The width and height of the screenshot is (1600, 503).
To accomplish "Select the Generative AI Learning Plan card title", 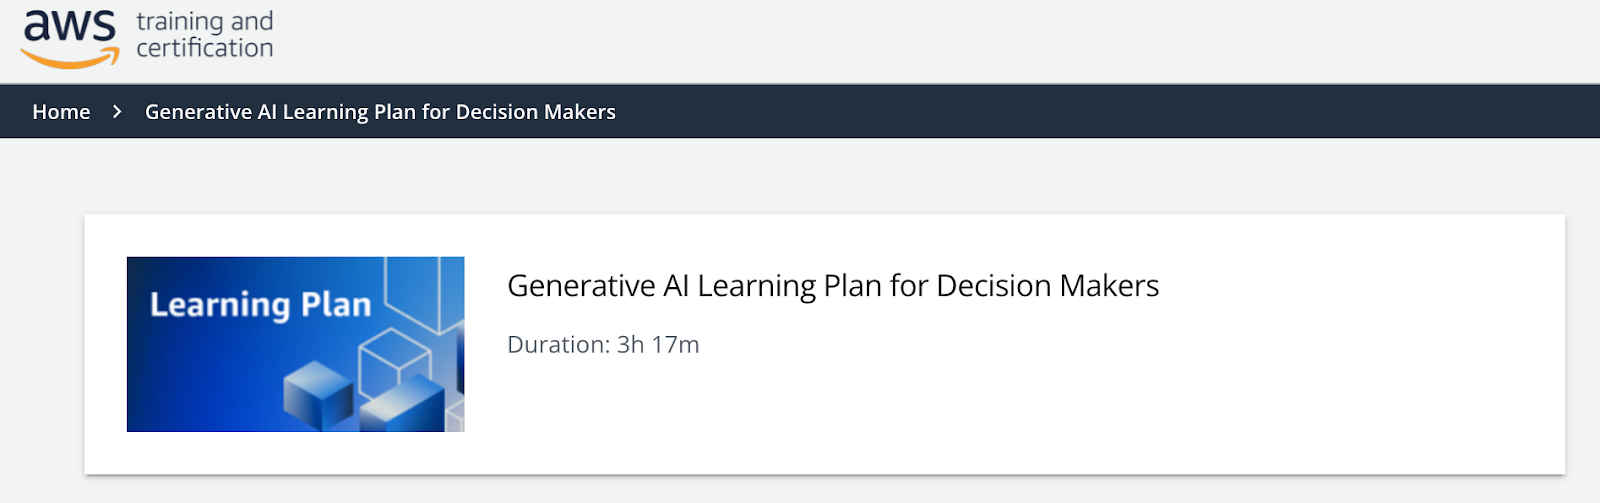I will click(832, 286).
